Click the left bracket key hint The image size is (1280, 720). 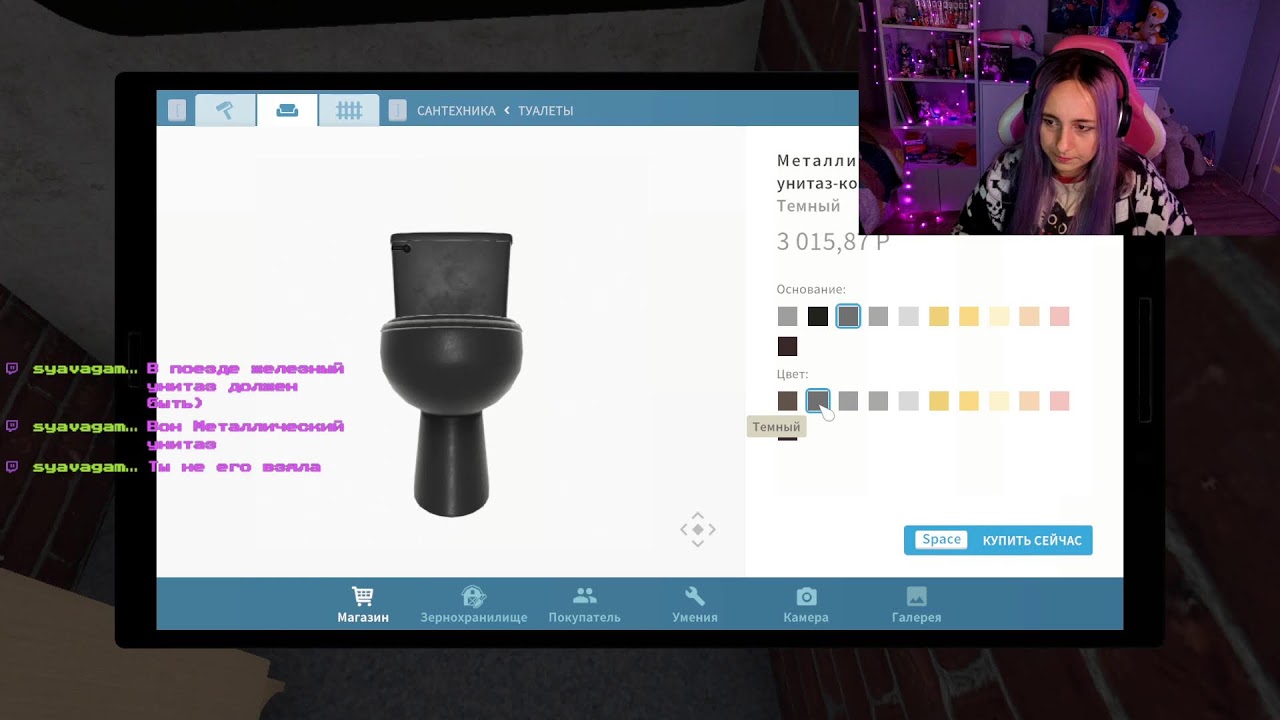click(177, 110)
